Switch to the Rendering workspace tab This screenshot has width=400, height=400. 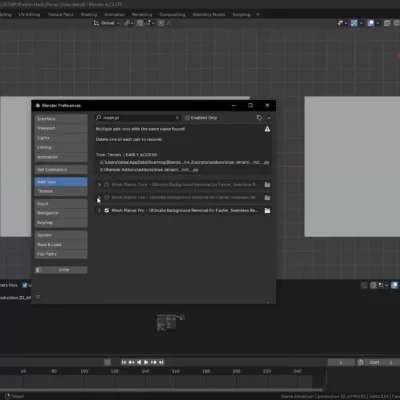click(142, 15)
